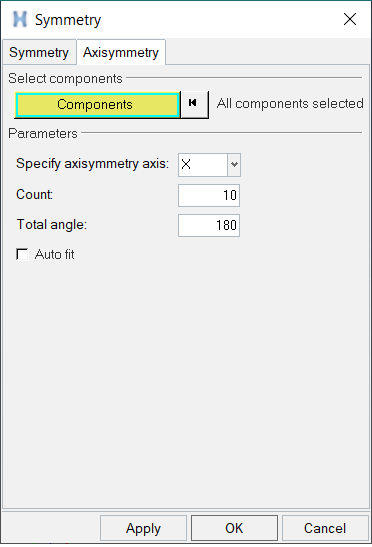
Task: Click the HyperWorks logo in title bar
Action: pyautogui.click(x=20, y=19)
